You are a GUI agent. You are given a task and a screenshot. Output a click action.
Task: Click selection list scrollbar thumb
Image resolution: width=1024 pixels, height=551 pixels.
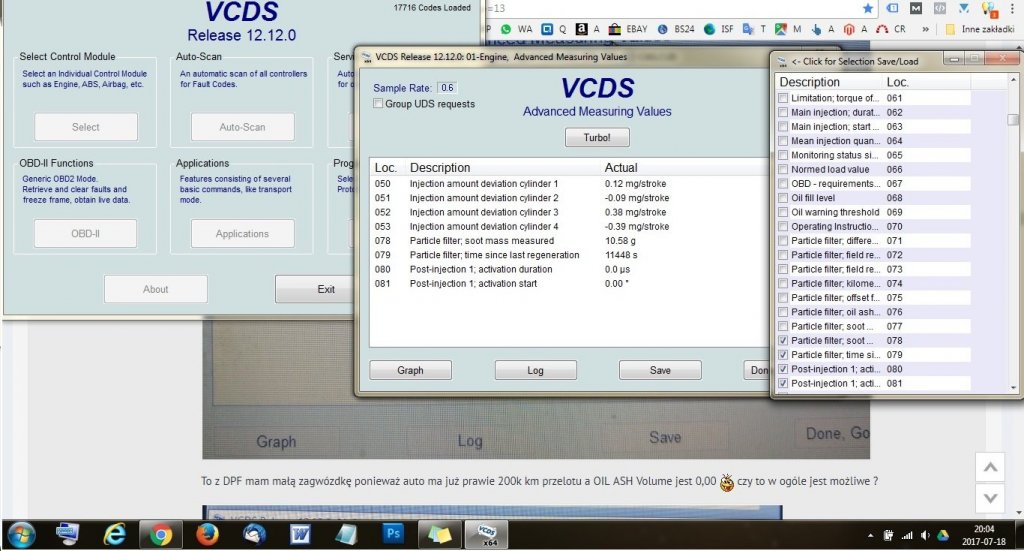point(1013,120)
